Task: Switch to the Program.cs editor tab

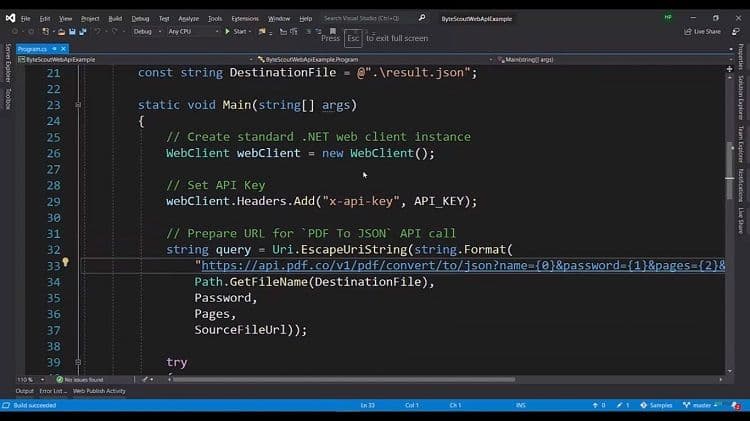Action: pyautogui.click(x=33, y=48)
